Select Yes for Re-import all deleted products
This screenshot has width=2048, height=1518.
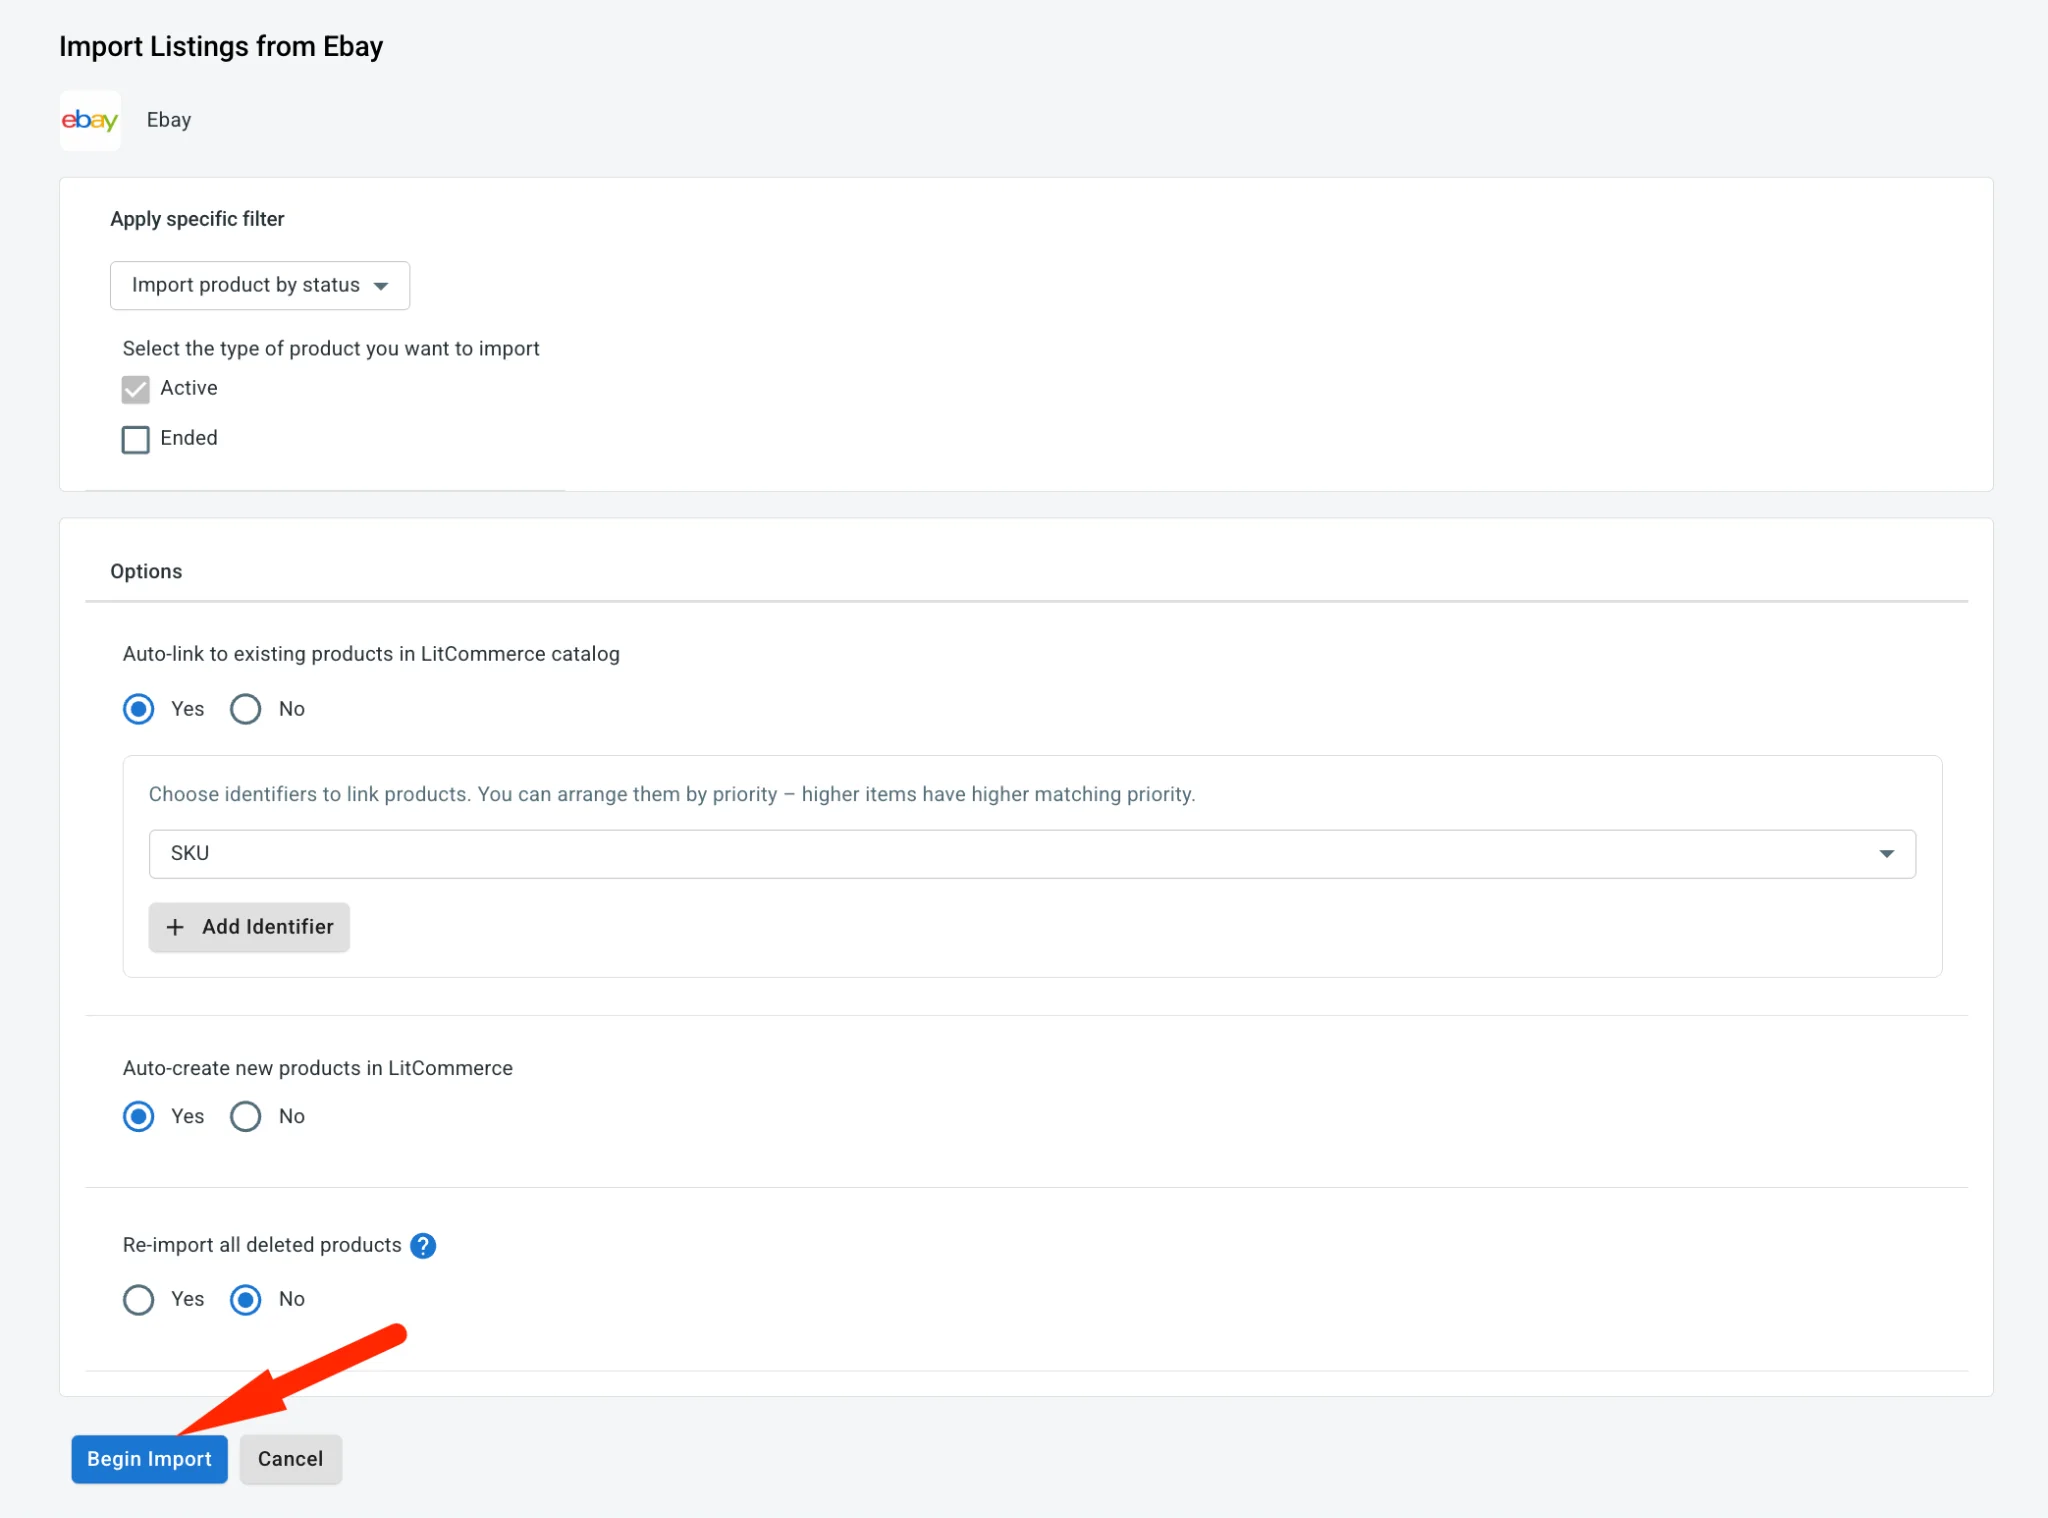139,1300
